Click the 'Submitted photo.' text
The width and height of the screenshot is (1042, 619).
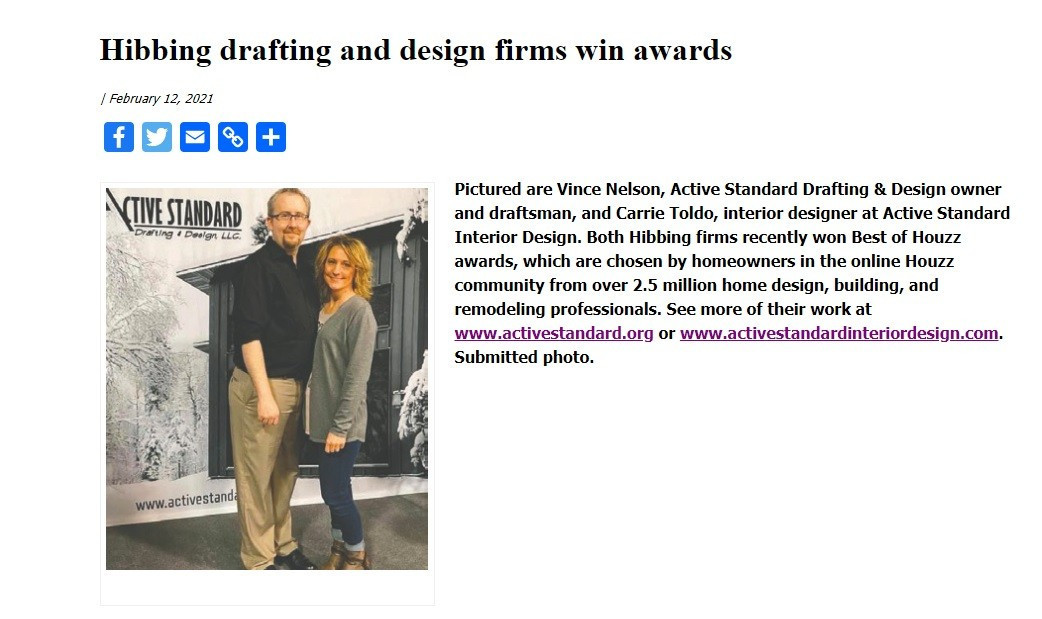coord(524,357)
